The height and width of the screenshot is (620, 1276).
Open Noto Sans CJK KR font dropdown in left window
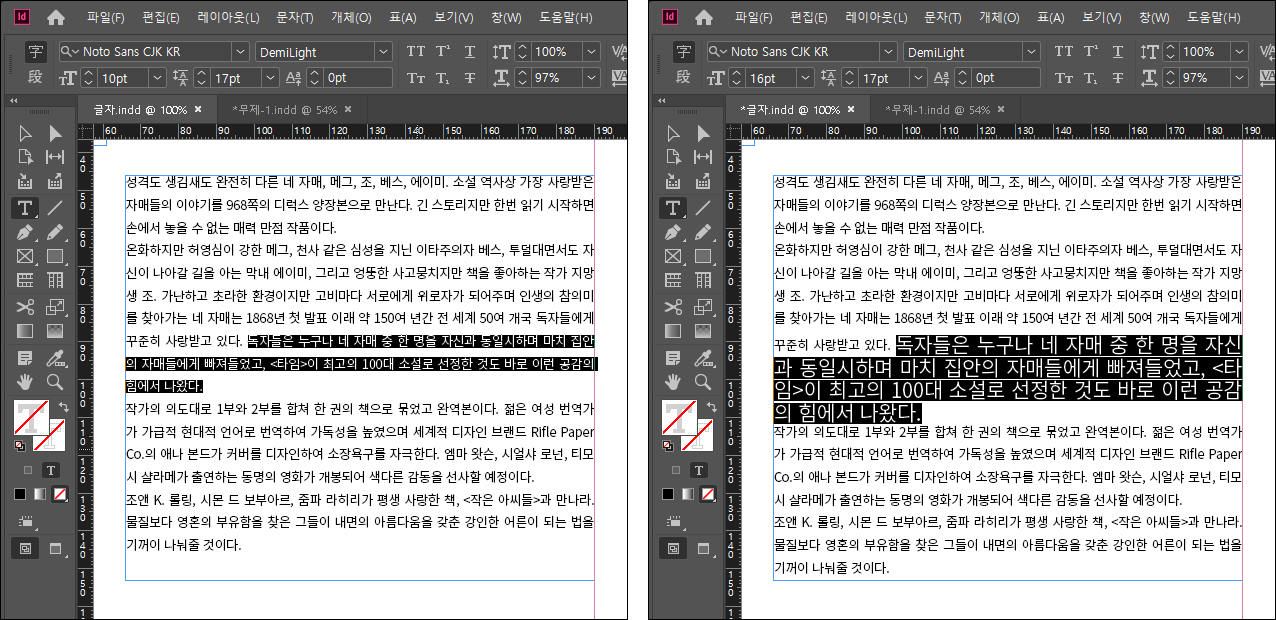(240, 52)
